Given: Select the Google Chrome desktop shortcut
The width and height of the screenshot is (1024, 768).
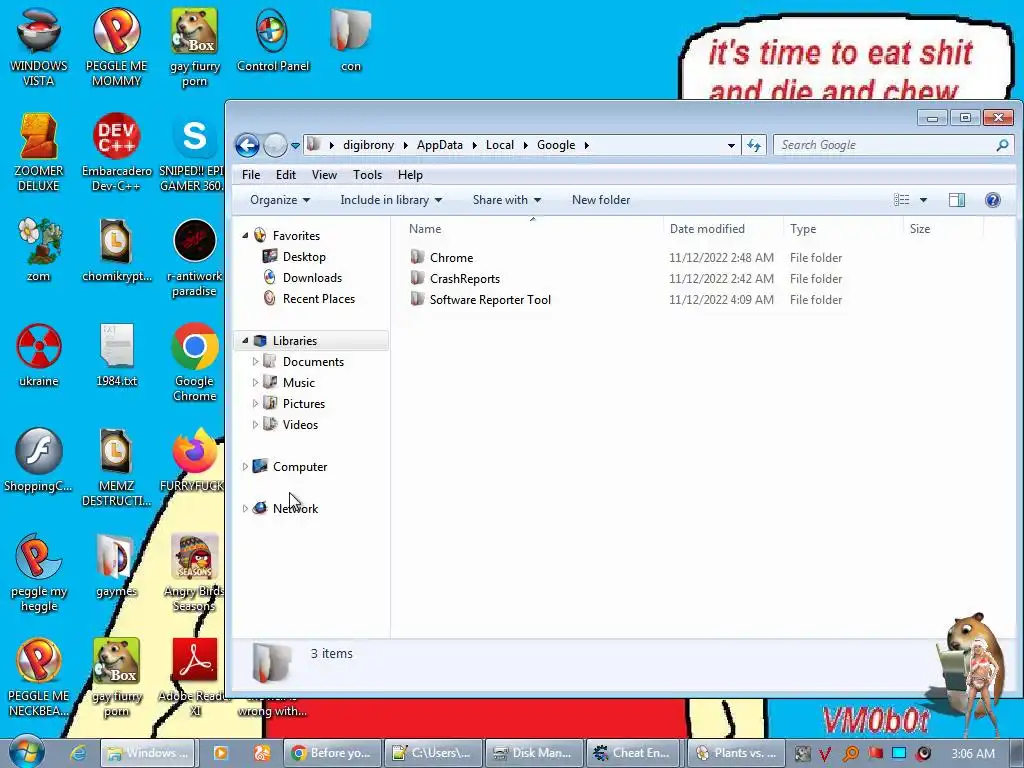Looking at the screenshot, I should [x=194, y=362].
